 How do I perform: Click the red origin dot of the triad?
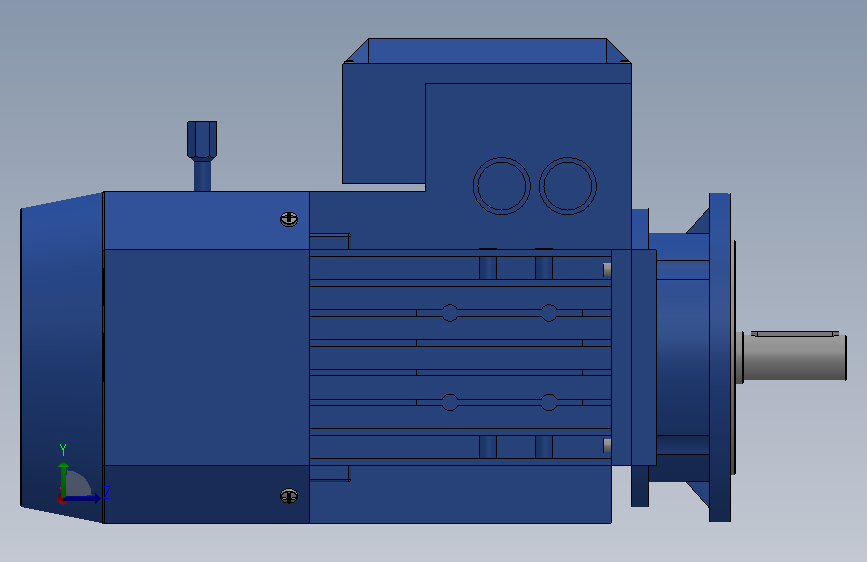62,499
